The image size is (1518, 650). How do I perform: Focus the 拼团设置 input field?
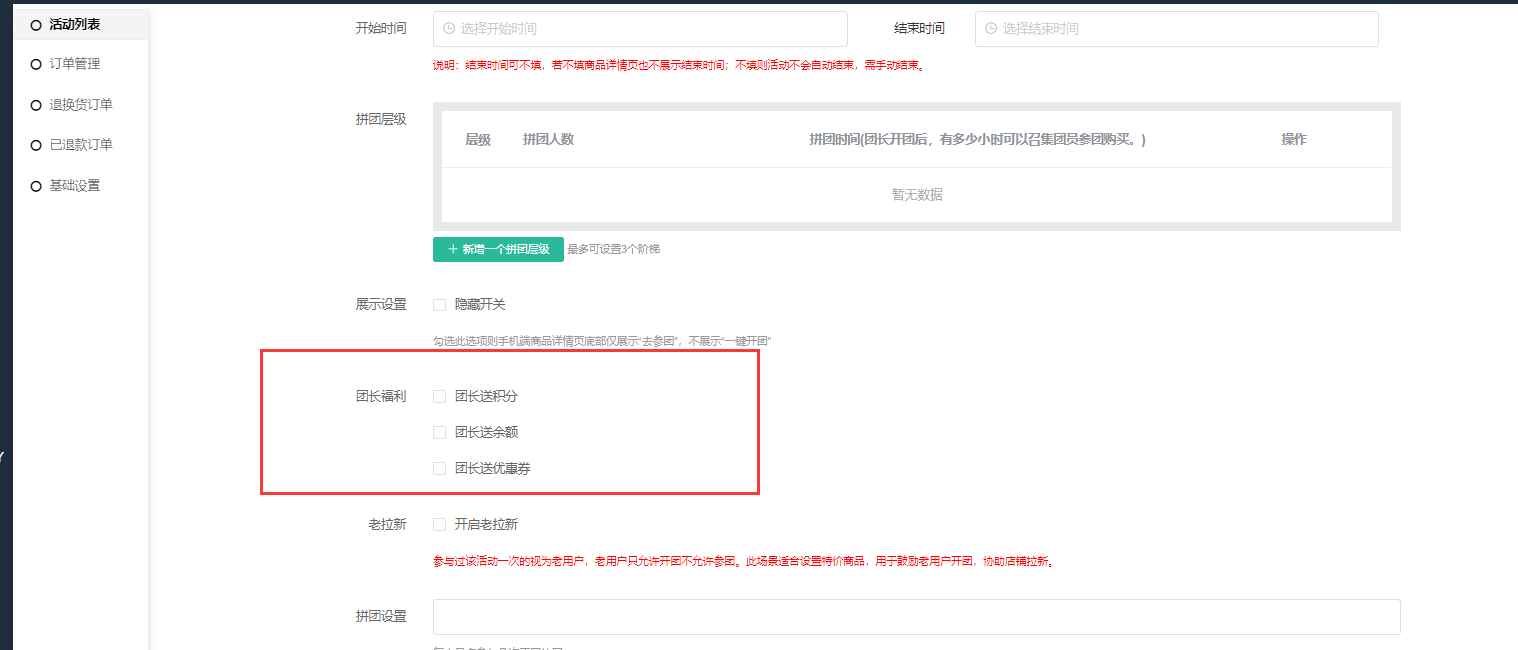click(x=916, y=617)
